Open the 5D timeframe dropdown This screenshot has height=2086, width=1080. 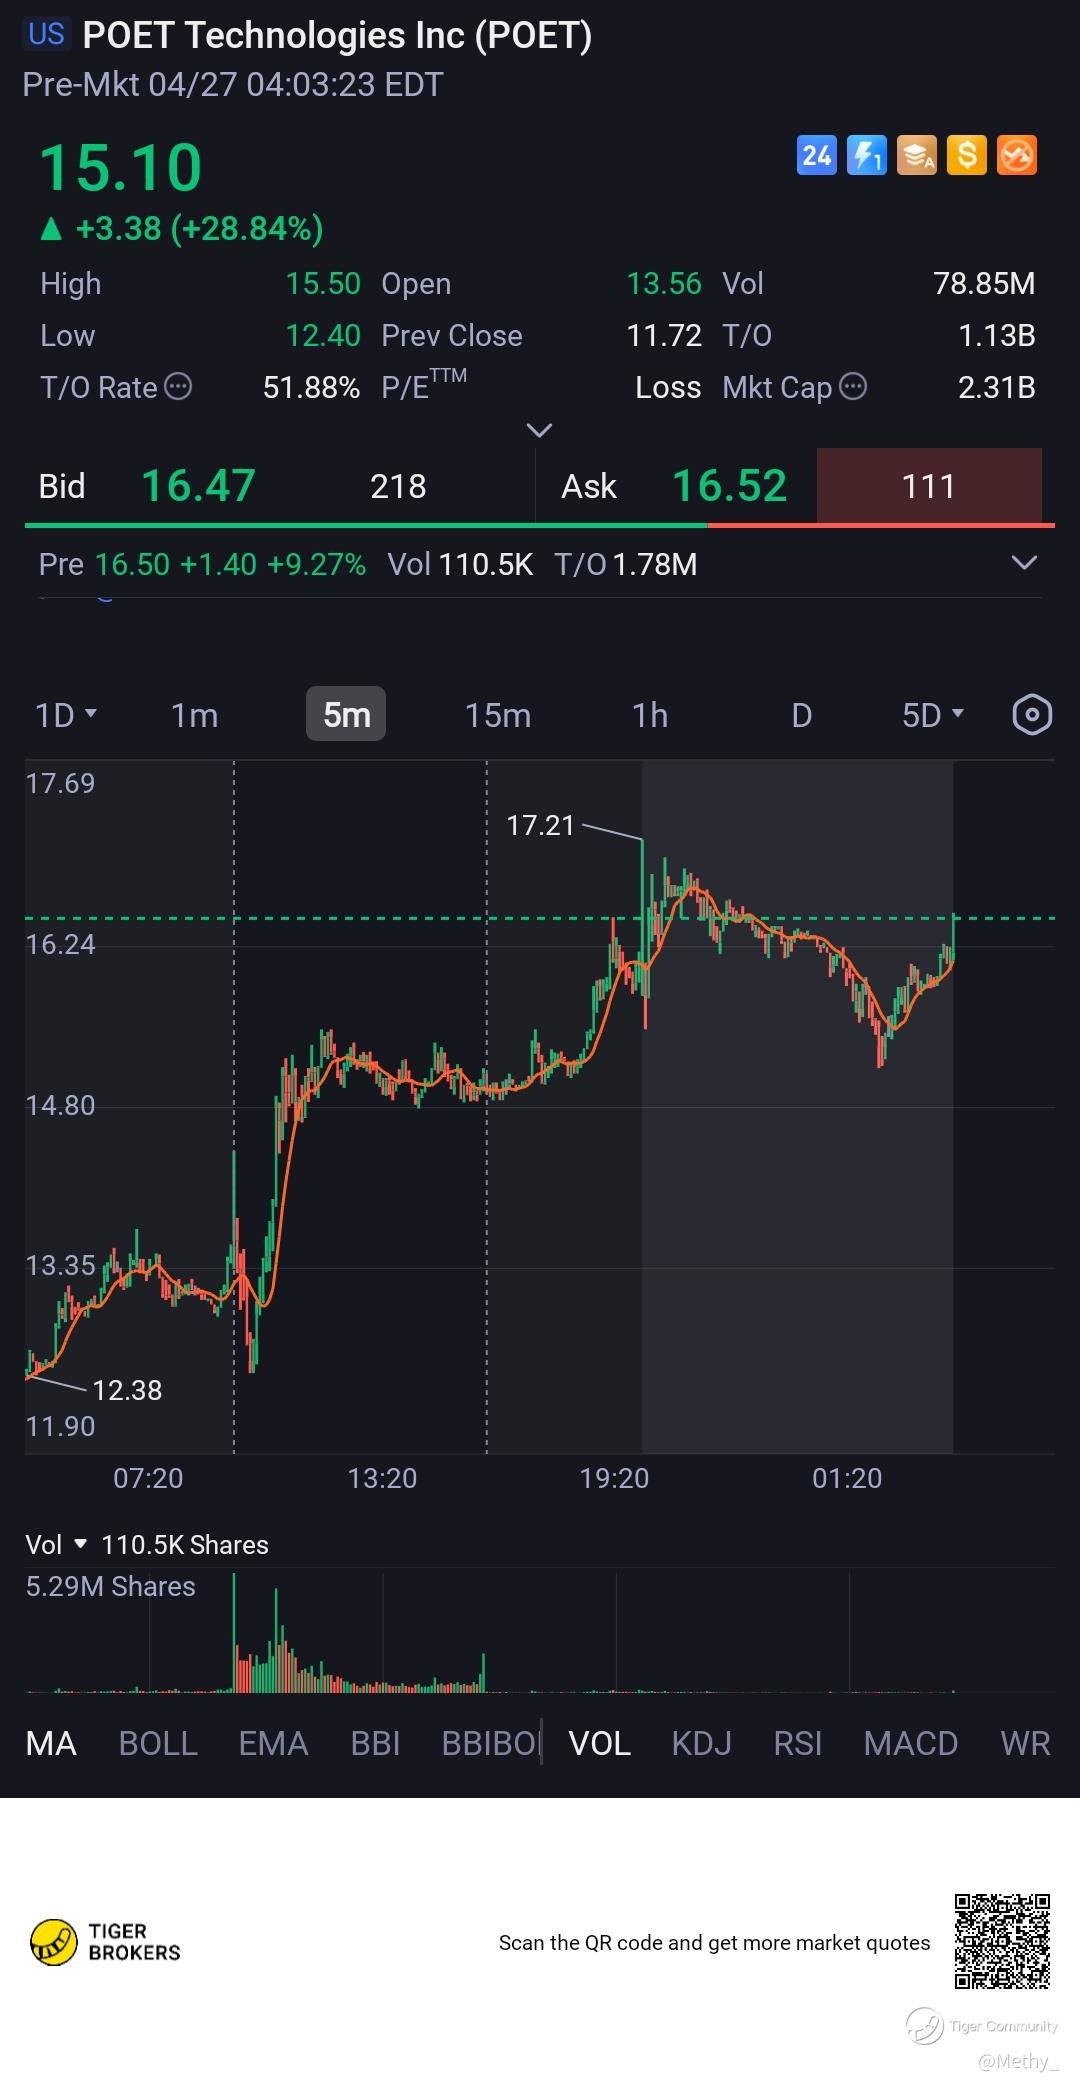[x=932, y=715]
